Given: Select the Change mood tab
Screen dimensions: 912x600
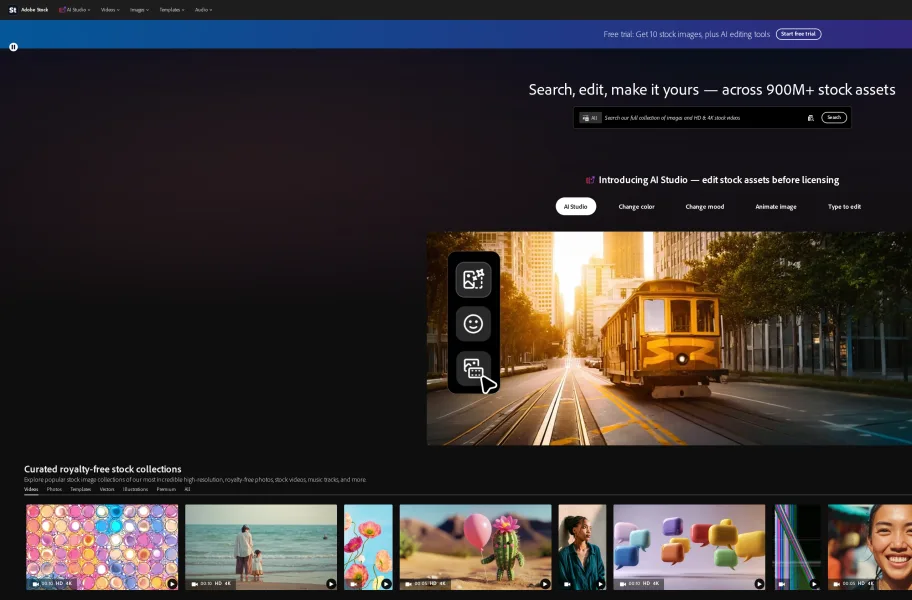Looking at the screenshot, I should pos(704,206).
